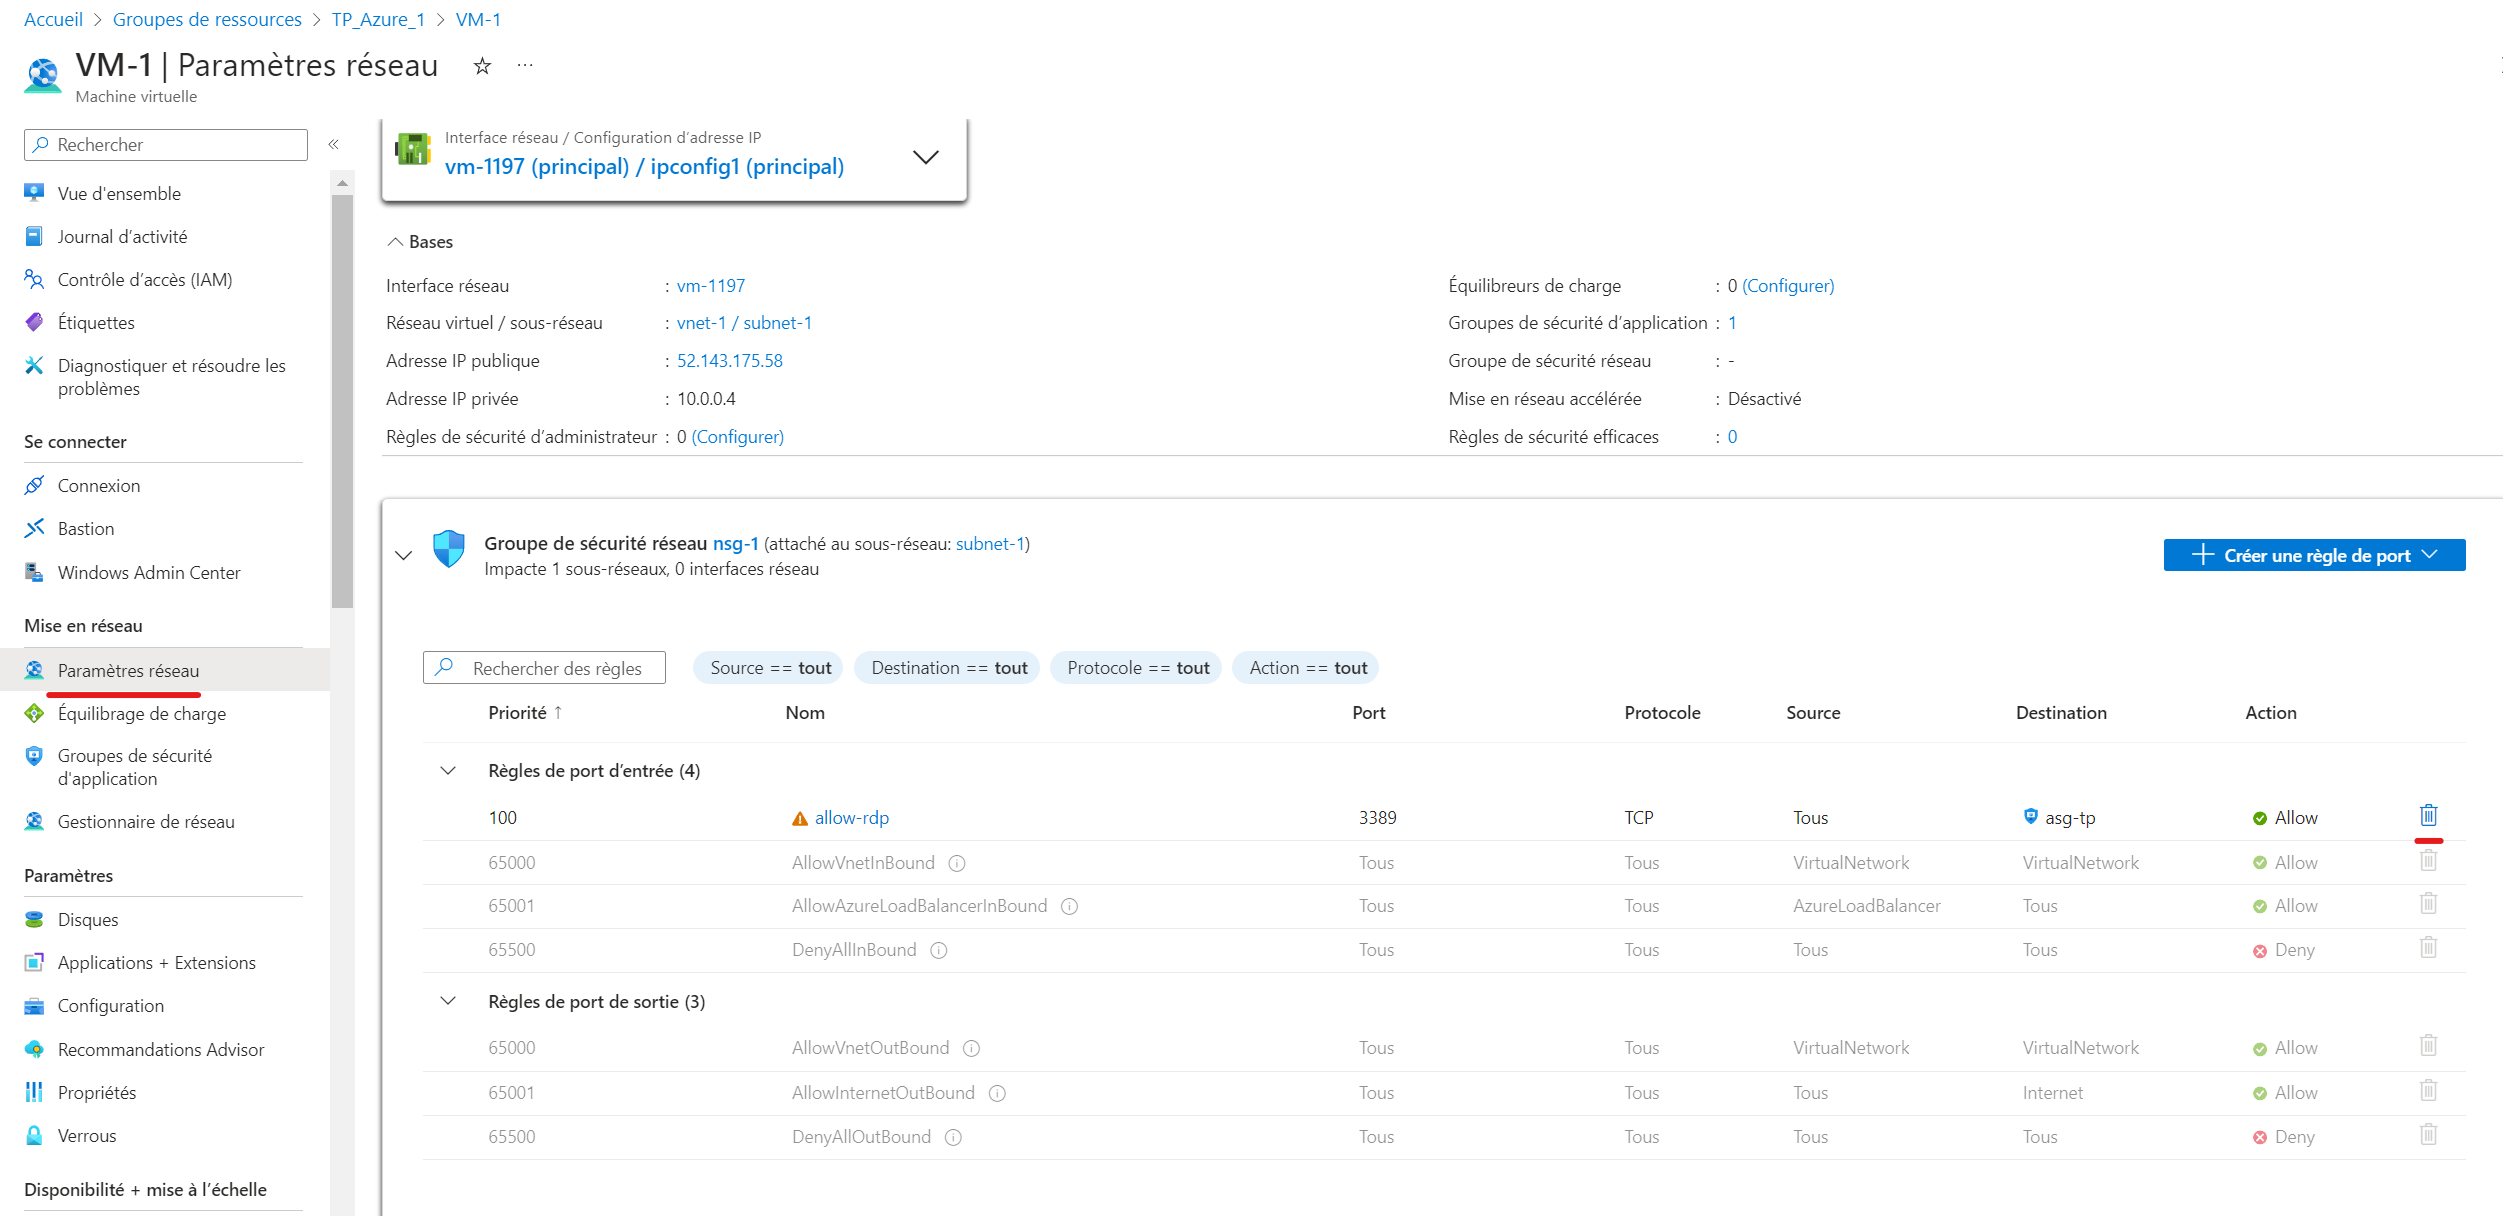Click Créer une règle de port button
This screenshot has height=1216, width=2503.
[2313, 555]
